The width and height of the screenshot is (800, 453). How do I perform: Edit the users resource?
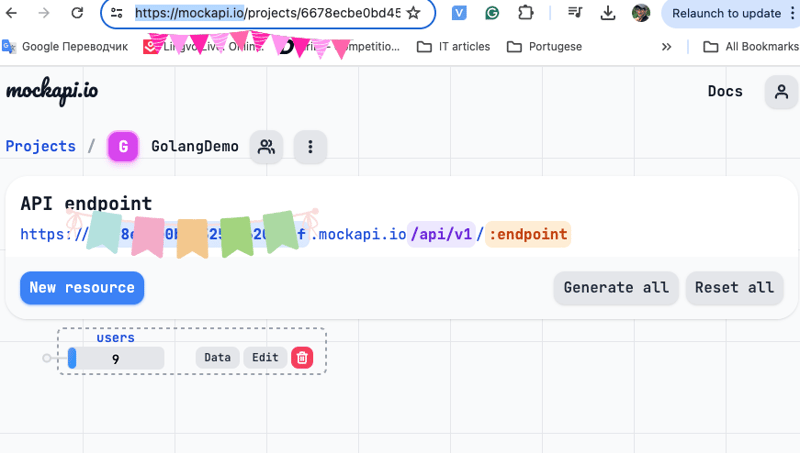click(265, 358)
